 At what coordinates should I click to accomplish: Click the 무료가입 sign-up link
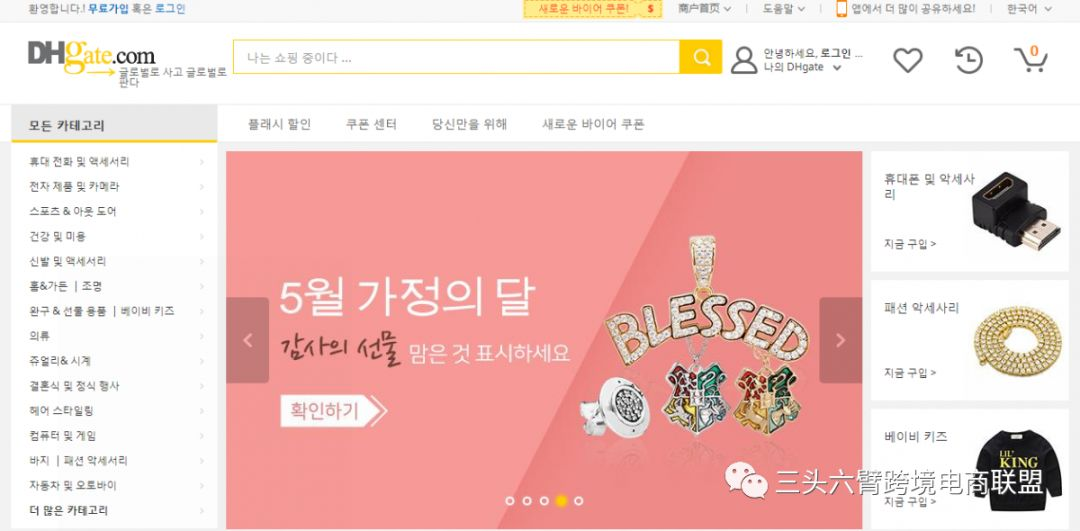click(108, 9)
